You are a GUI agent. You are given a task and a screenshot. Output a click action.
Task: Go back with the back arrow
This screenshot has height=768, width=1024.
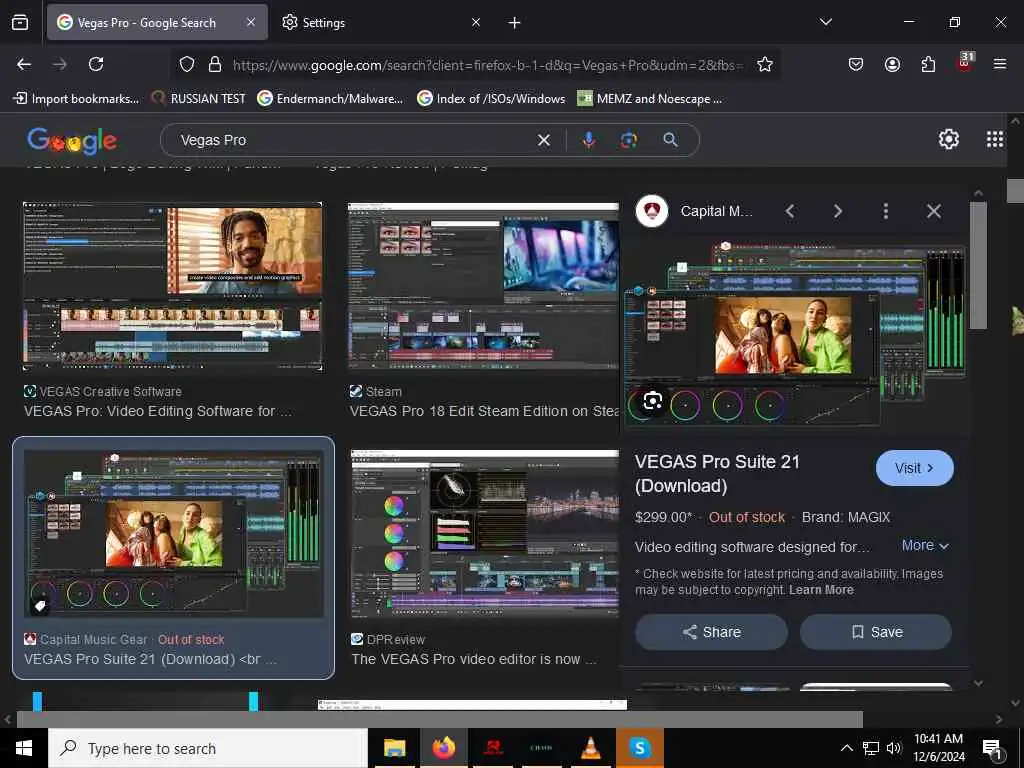click(24, 64)
